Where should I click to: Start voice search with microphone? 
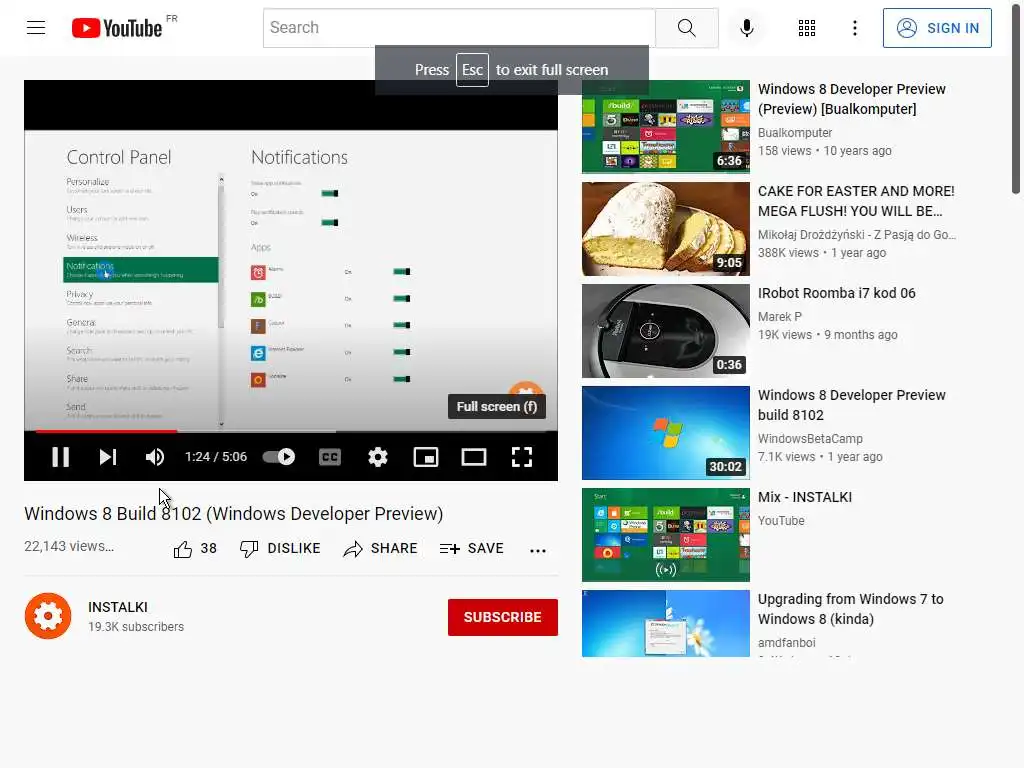pyautogui.click(x=746, y=28)
